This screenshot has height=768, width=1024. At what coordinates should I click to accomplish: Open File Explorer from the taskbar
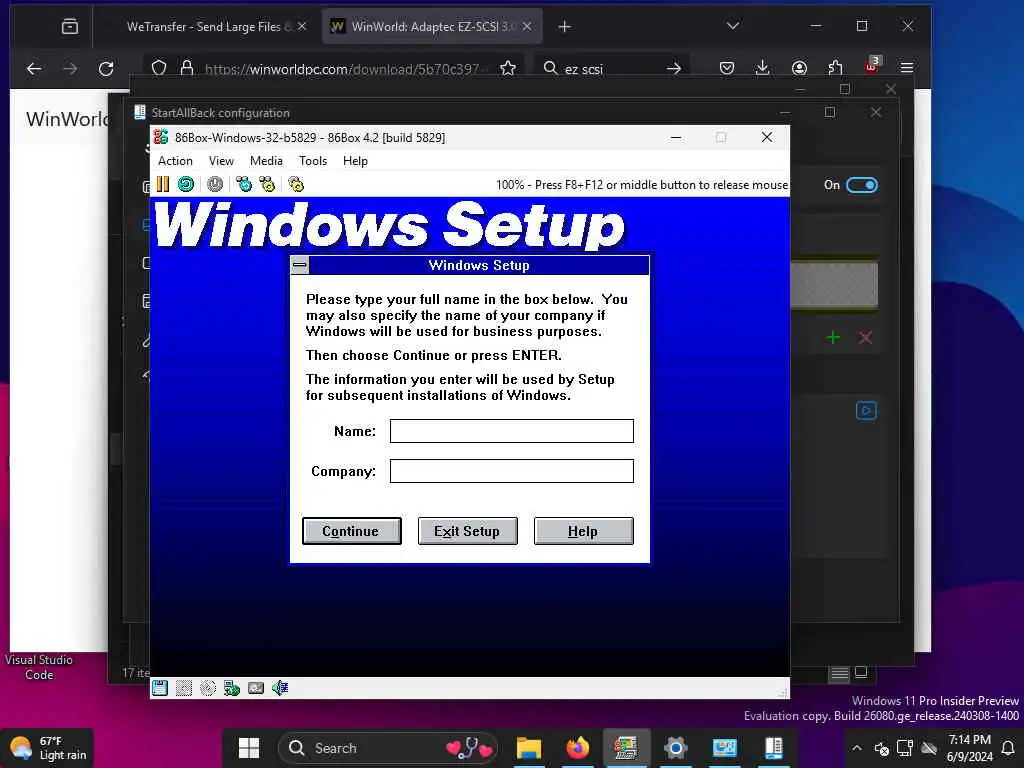[x=529, y=748]
